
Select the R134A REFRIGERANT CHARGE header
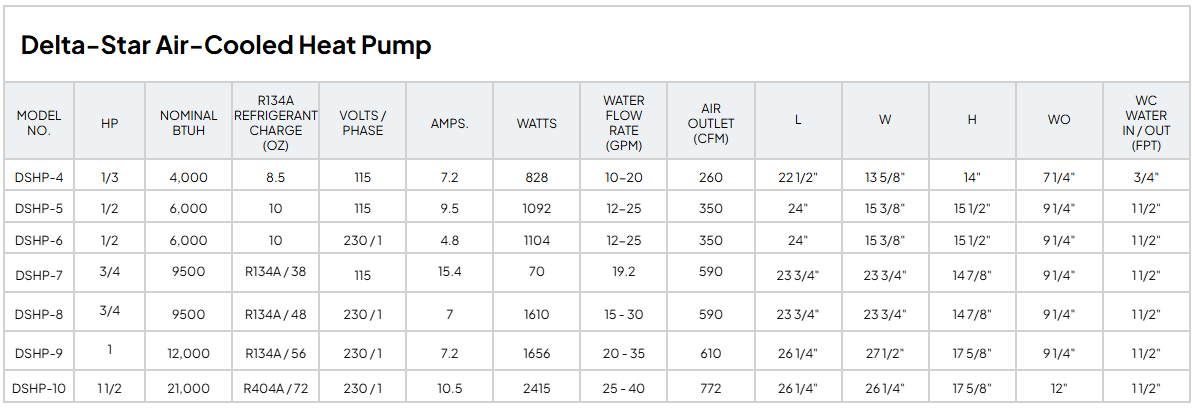tap(275, 123)
